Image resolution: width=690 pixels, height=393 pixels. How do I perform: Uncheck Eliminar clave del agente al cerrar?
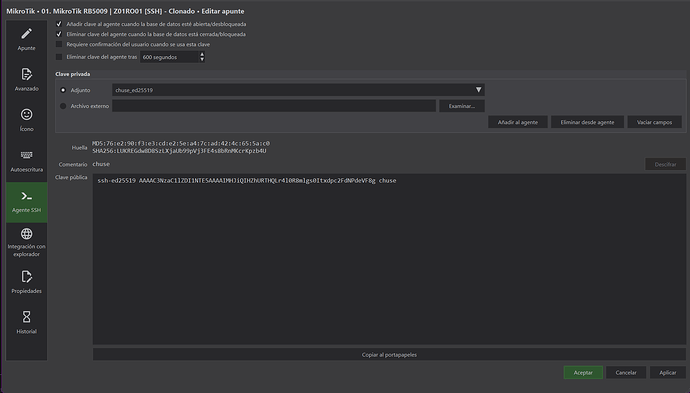(x=59, y=34)
